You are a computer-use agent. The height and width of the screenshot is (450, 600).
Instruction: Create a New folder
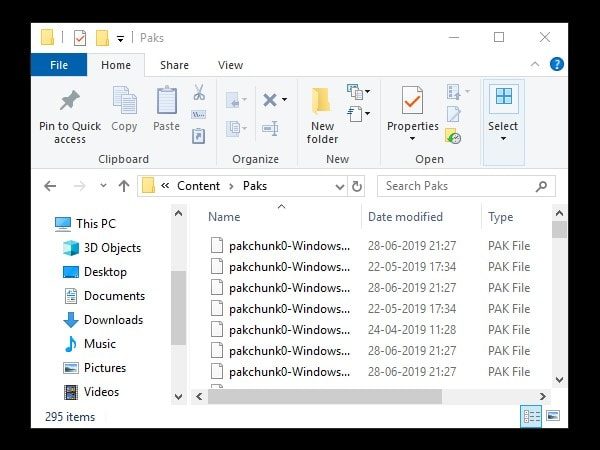pyautogui.click(x=322, y=115)
